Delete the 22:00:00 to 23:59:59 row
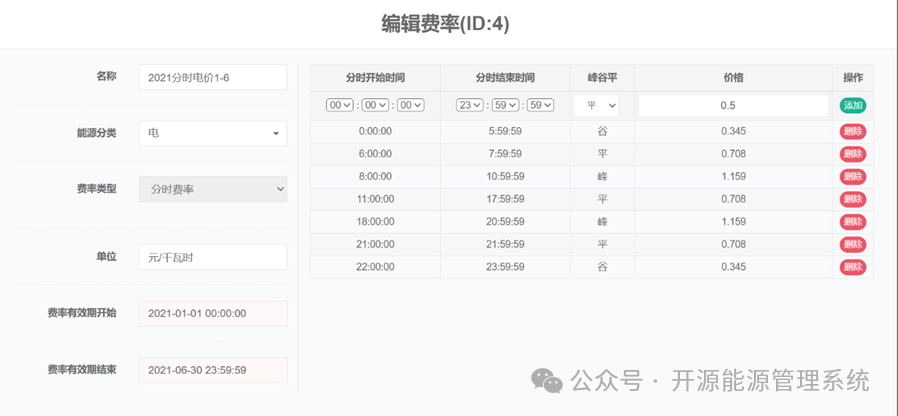Viewport: 898px width, 416px height. pyautogui.click(x=853, y=267)
